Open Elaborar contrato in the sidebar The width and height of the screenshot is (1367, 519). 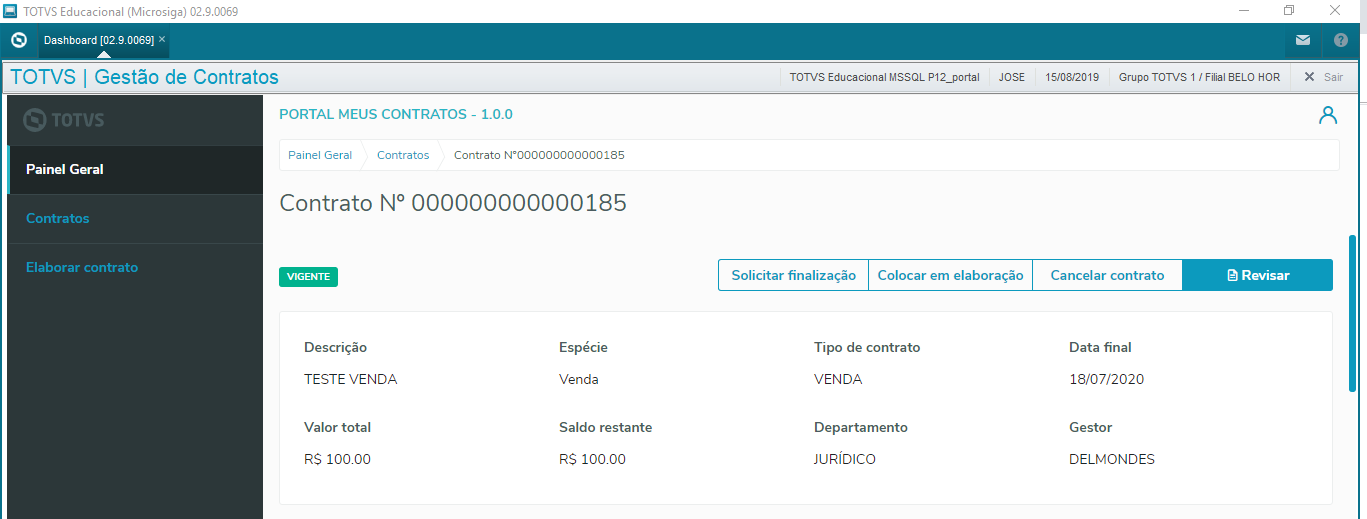(135, 268)
